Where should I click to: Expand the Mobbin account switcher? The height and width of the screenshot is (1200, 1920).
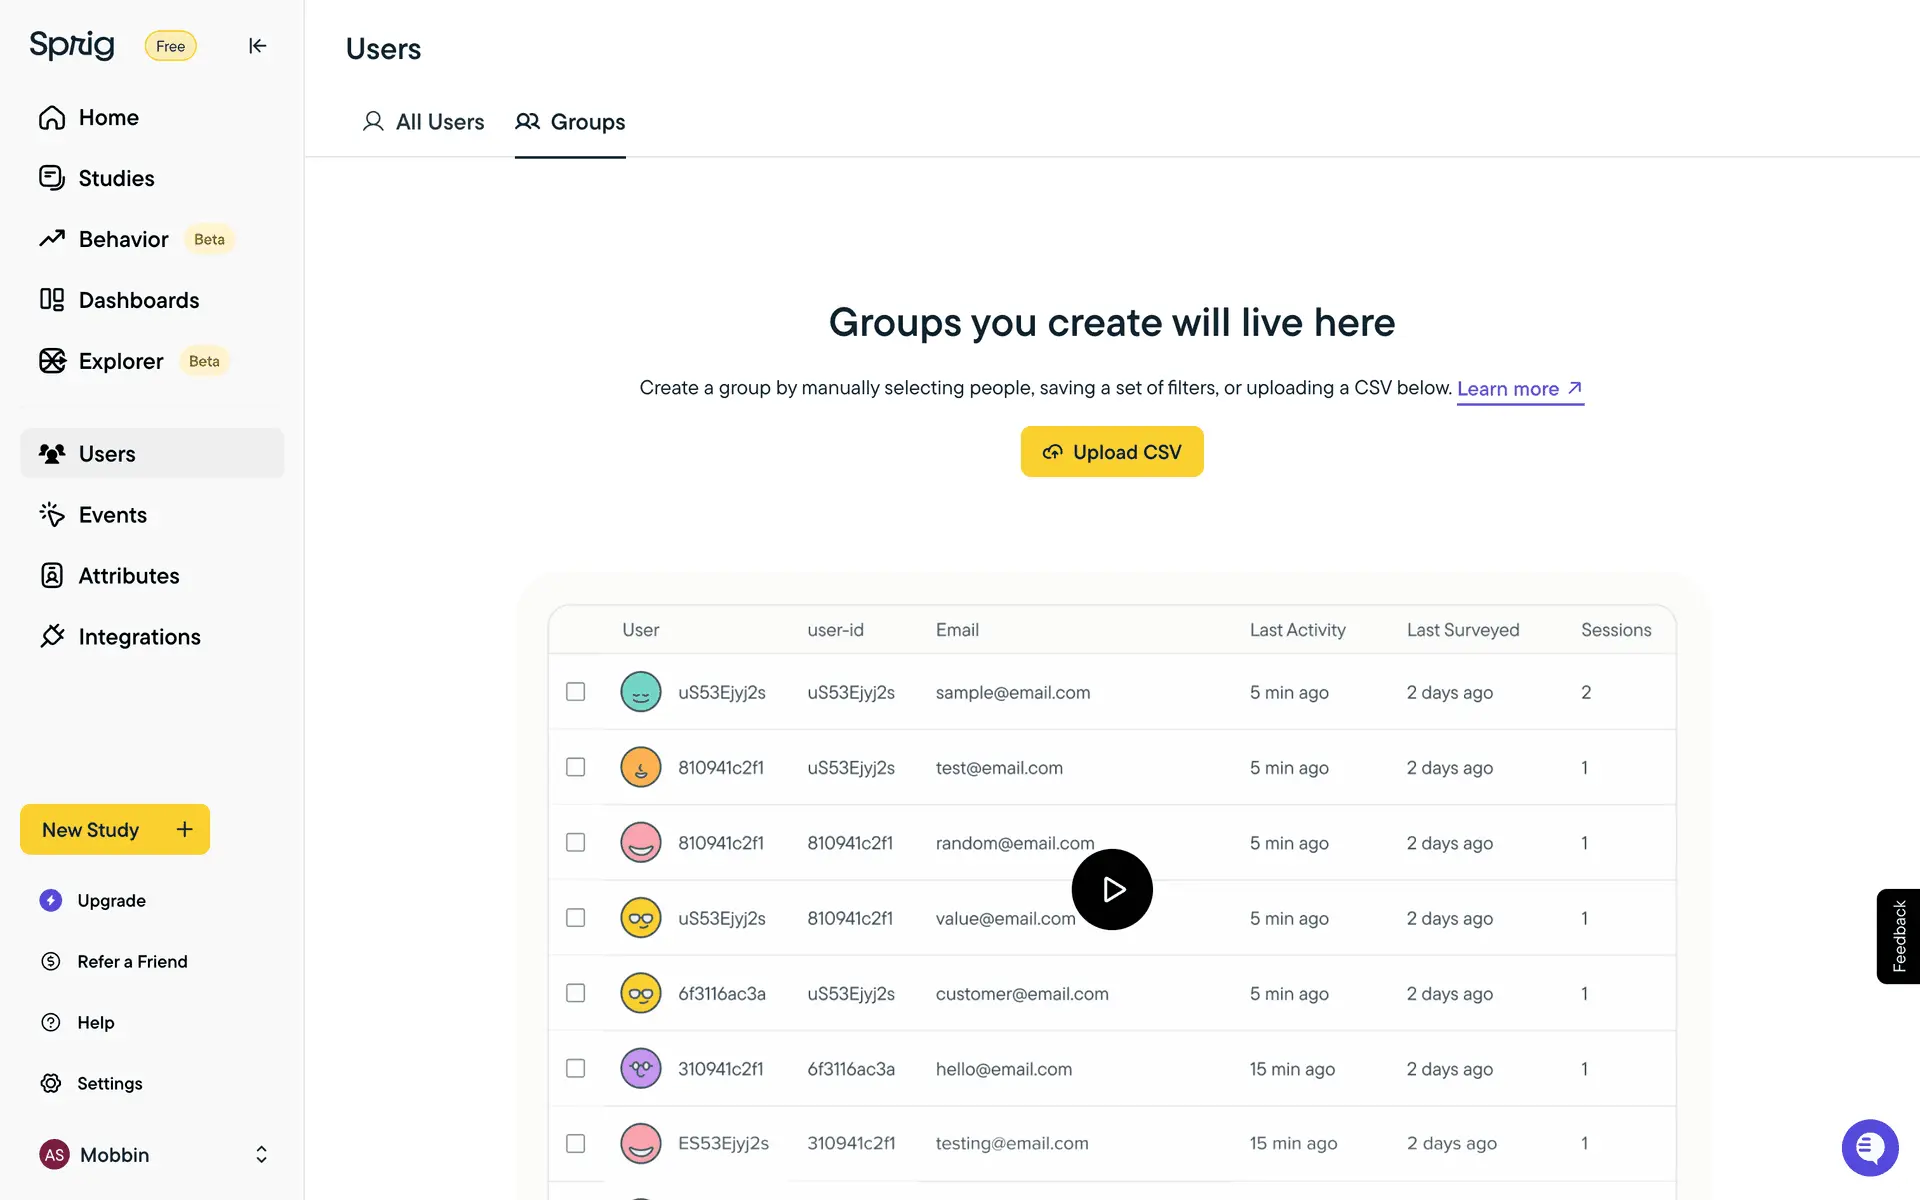(261, 1155)
